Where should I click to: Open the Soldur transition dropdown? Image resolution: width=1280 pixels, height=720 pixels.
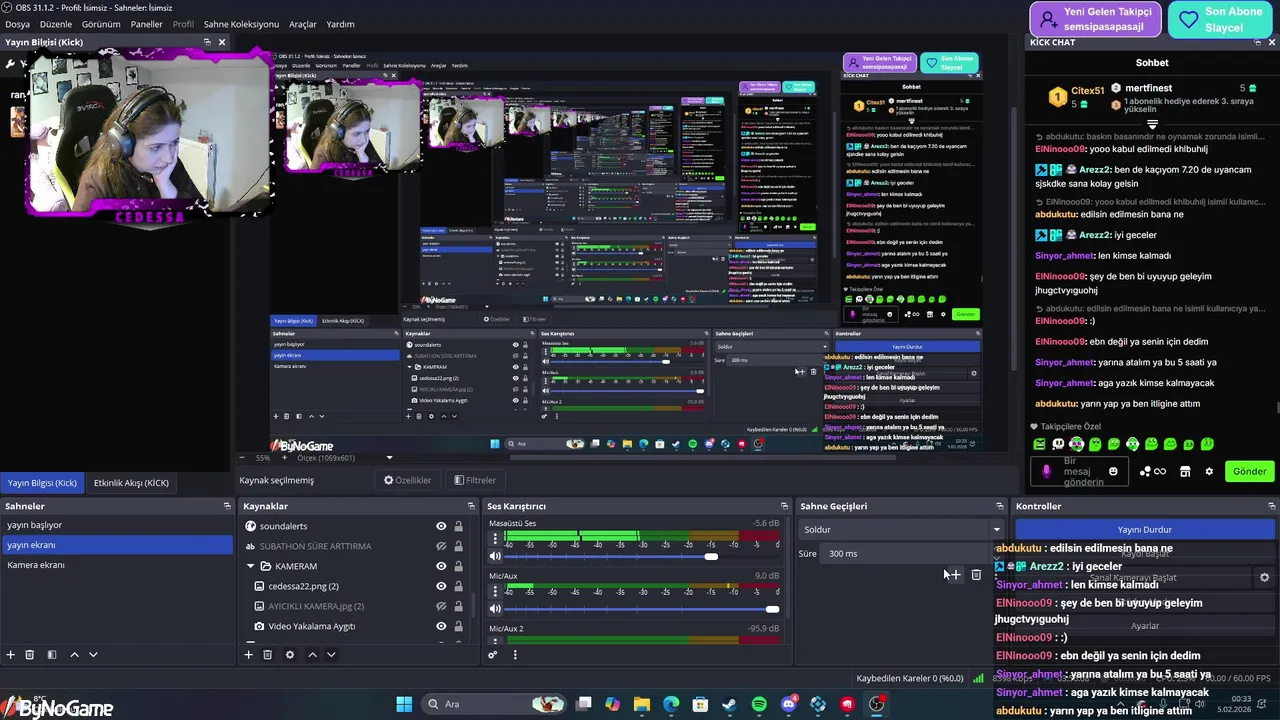click(x=901, y=529)
